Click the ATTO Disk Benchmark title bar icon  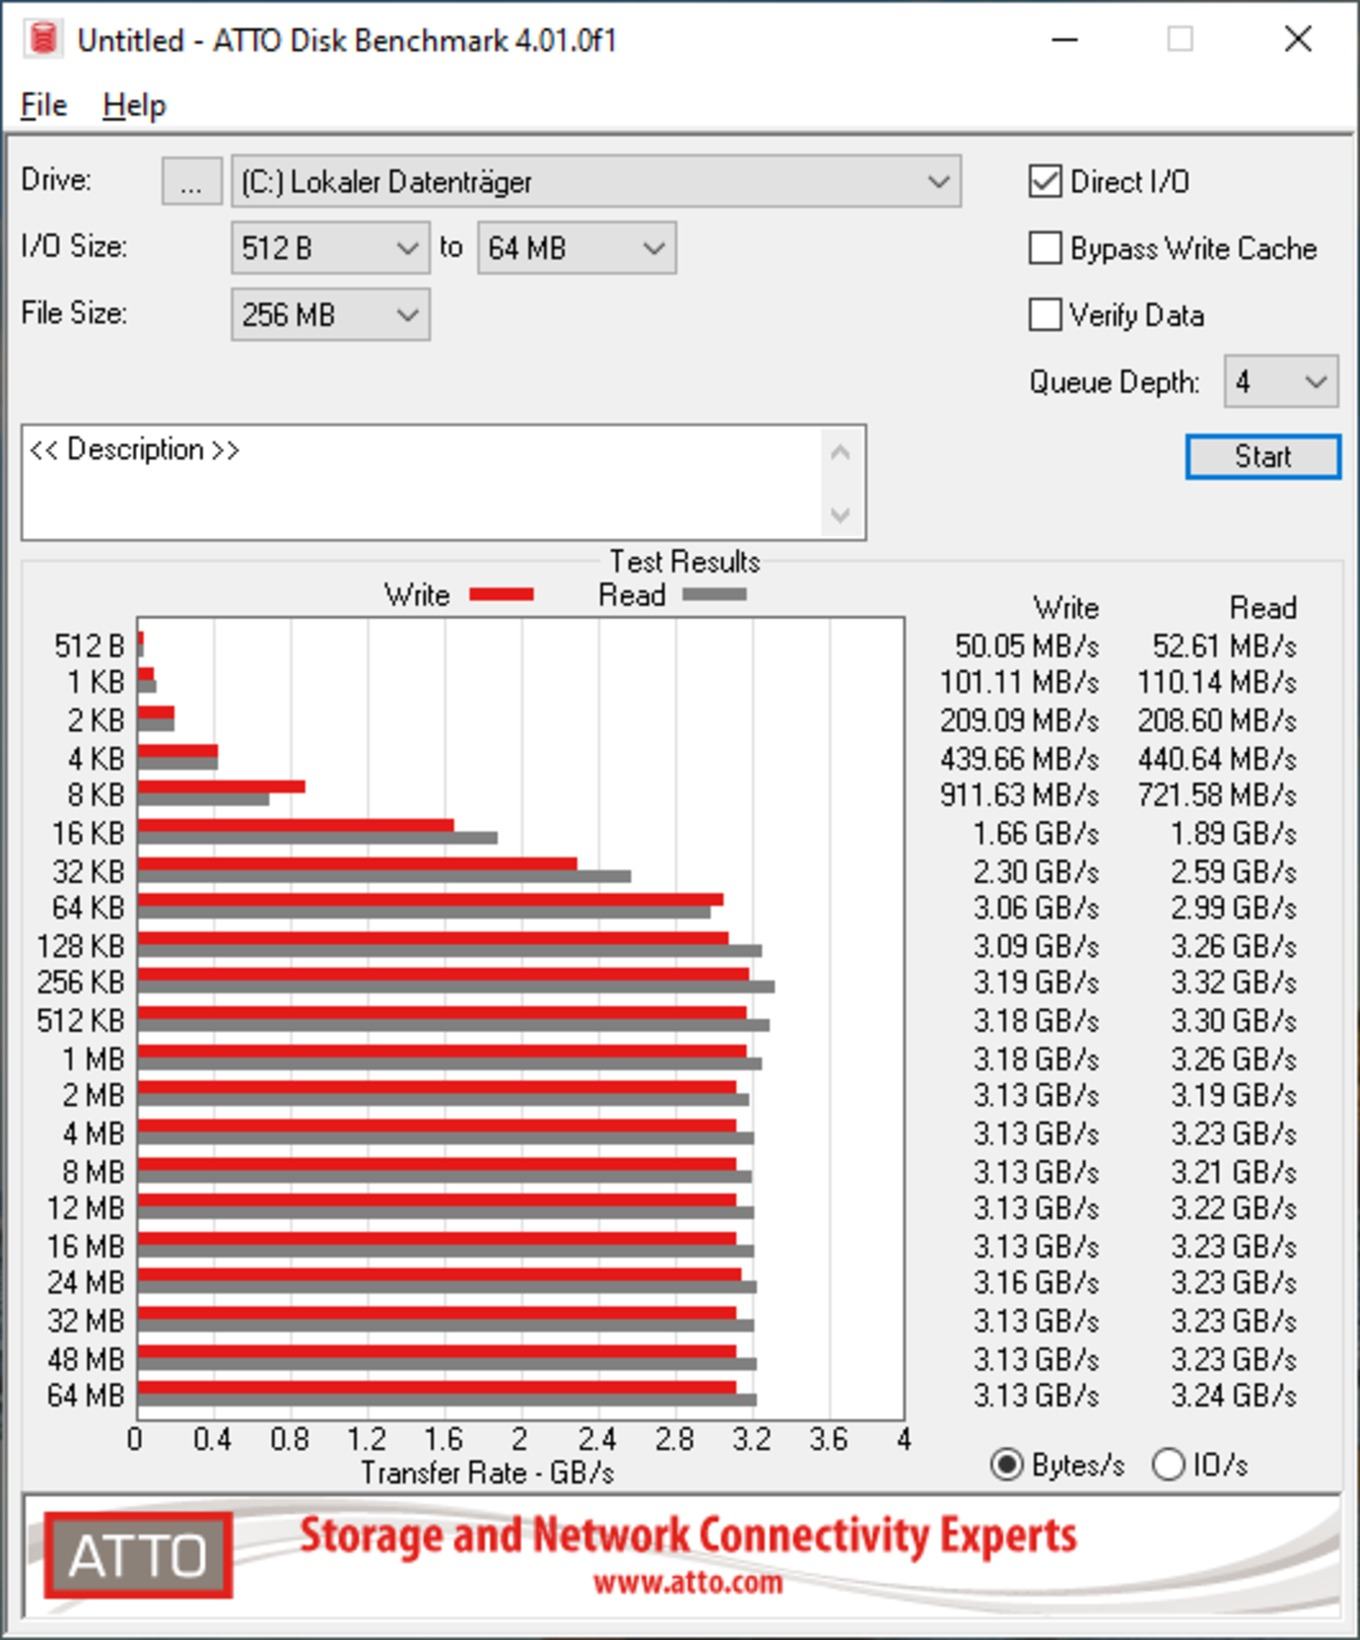(43, 39)
